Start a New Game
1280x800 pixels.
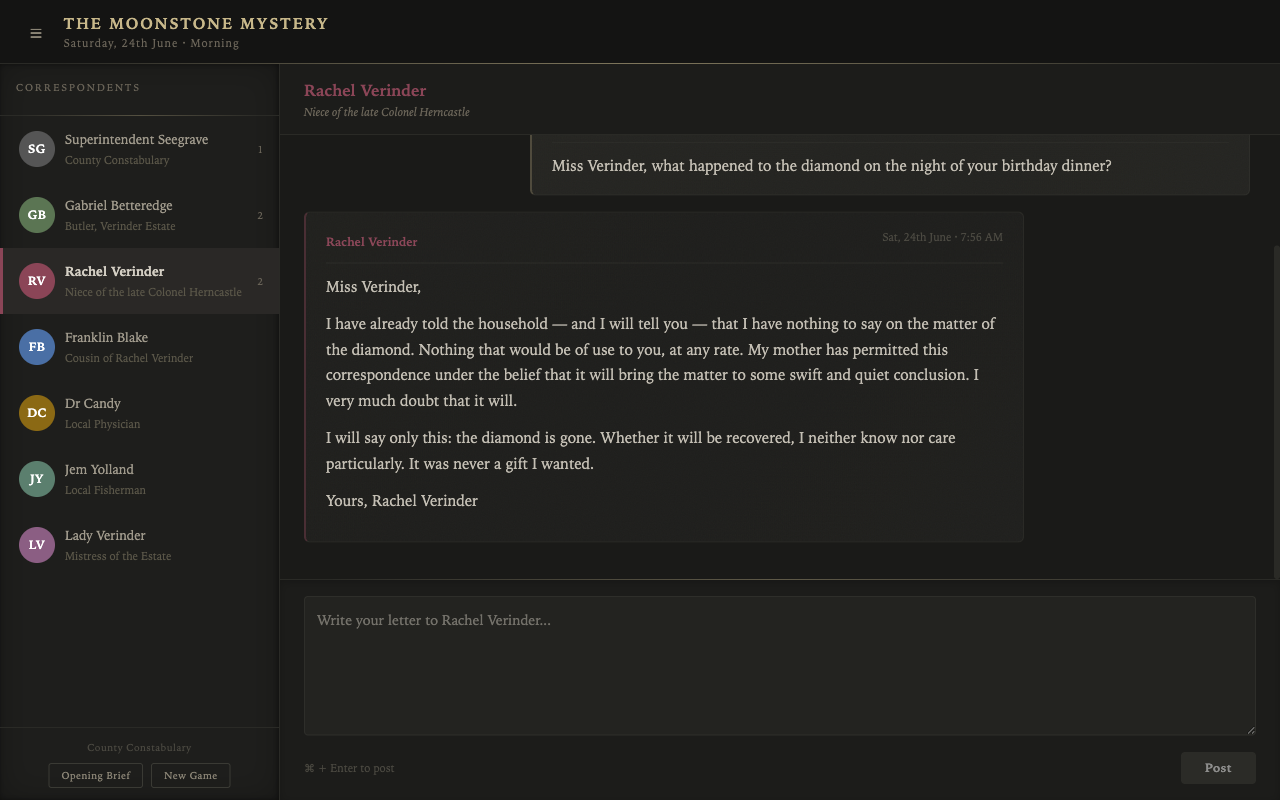(x=190, y=776)
